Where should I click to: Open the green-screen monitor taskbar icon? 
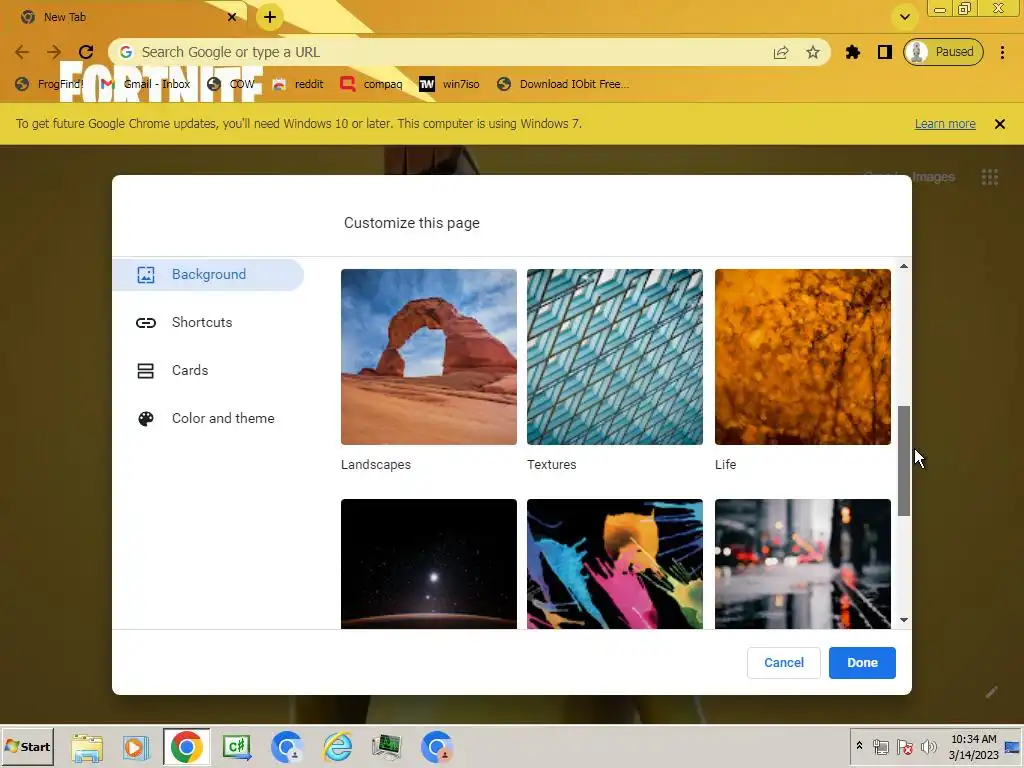tap(387, 747)
